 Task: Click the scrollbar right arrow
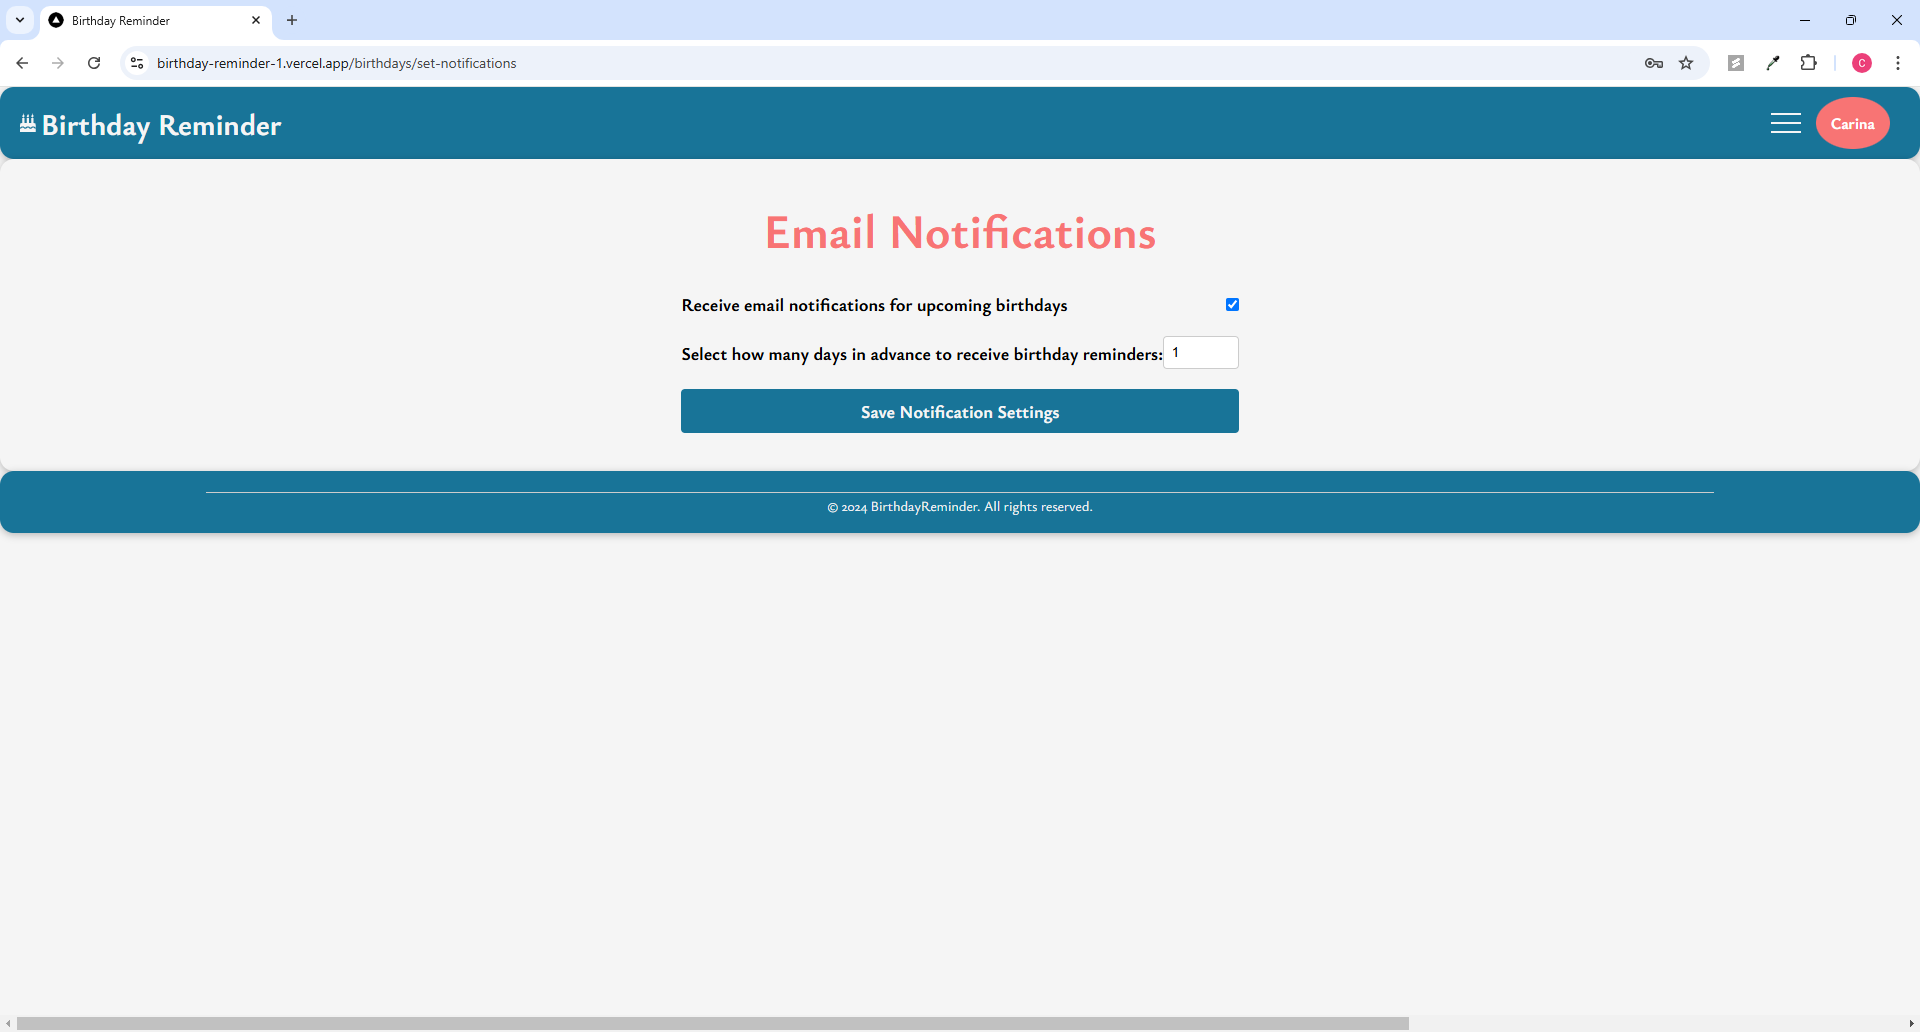coord(1911,1023)
